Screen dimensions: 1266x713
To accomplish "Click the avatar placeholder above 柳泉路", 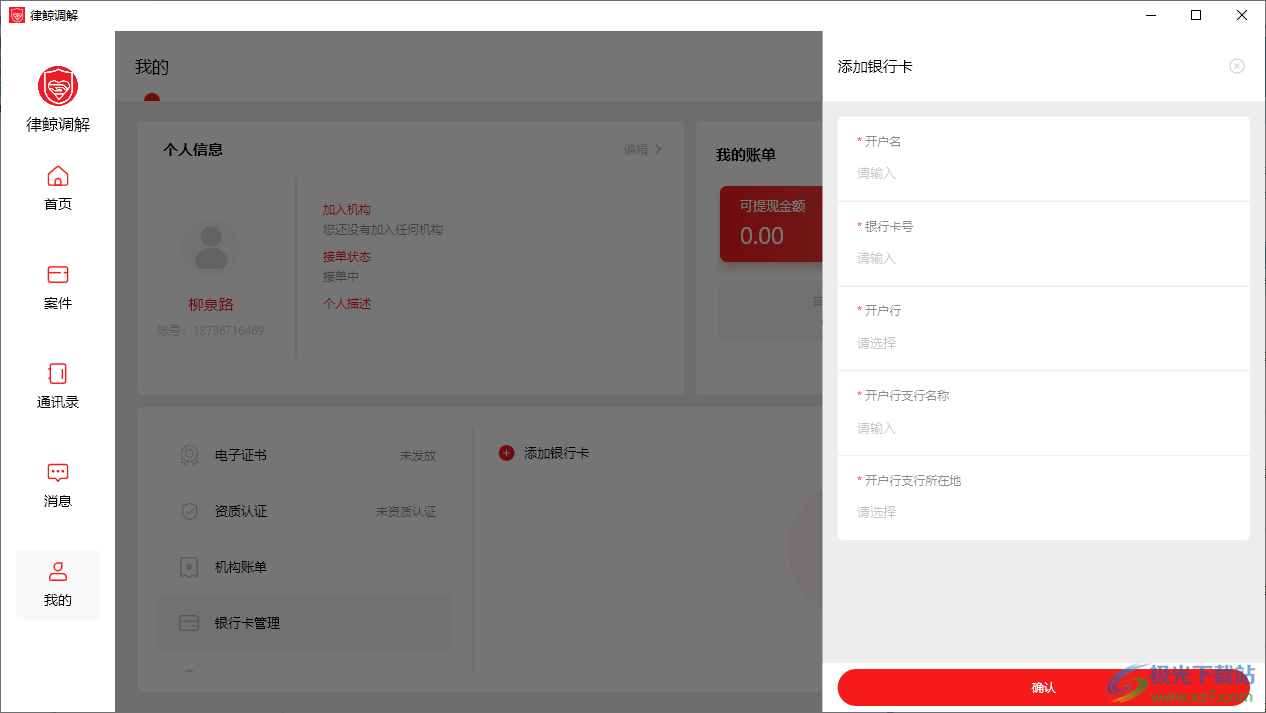I will click(x=210, y=248).
